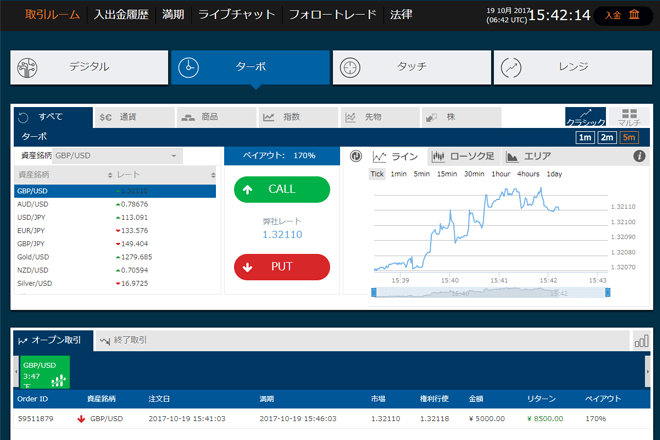
Task: Switch chart to エリア type
Action: (528, 157)
